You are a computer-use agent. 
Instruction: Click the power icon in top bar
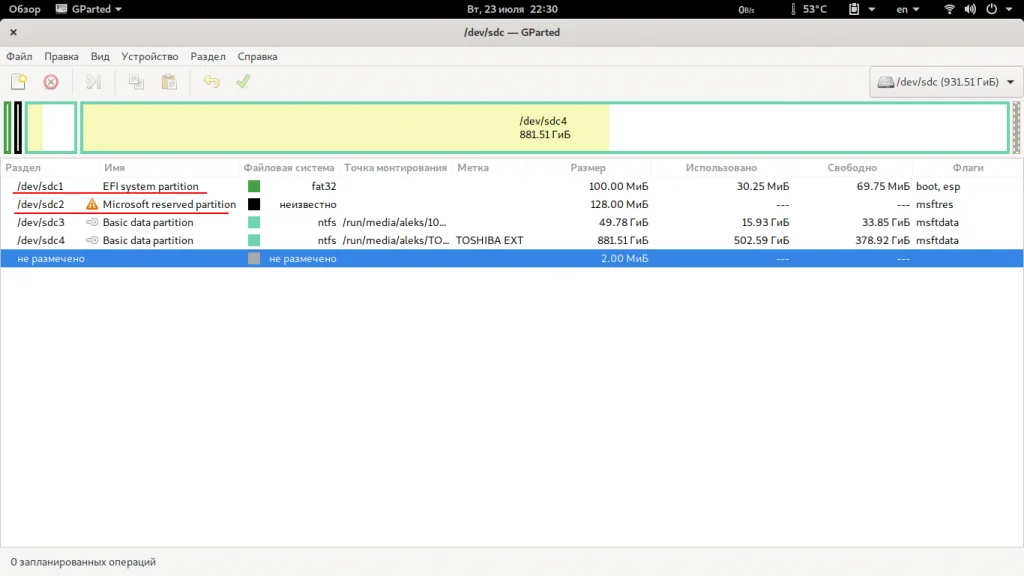tap(991, 9)
